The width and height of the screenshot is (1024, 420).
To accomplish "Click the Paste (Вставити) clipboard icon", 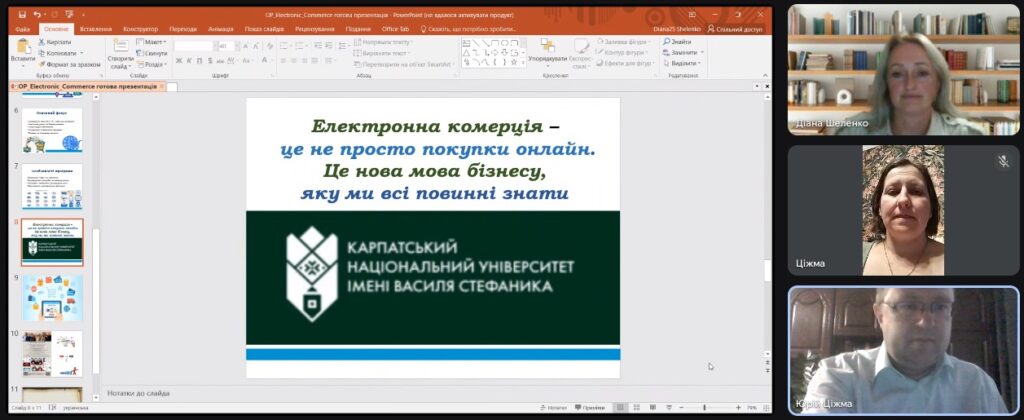I will [x=22, y=50].
